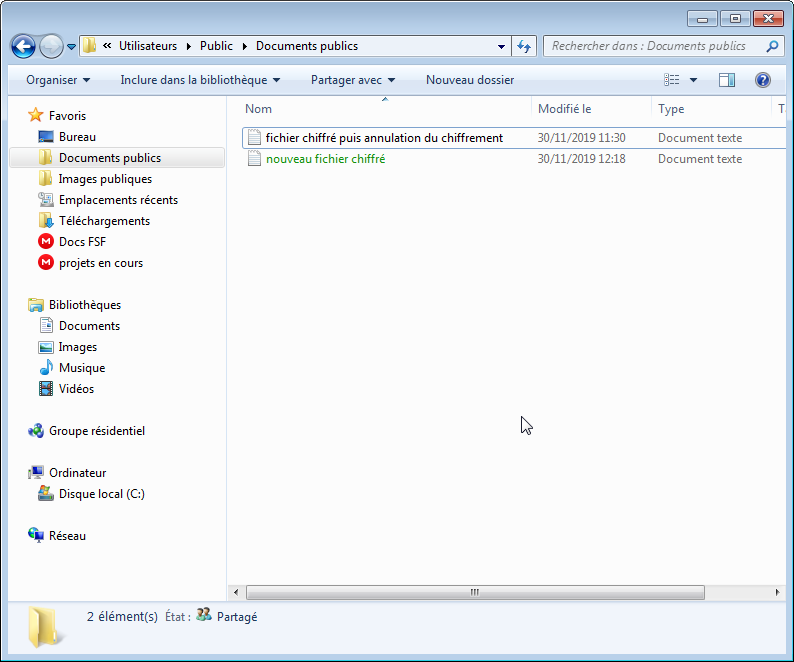Click the Vidéos film strip icon

pyautogui.click(x=46, y=388)
